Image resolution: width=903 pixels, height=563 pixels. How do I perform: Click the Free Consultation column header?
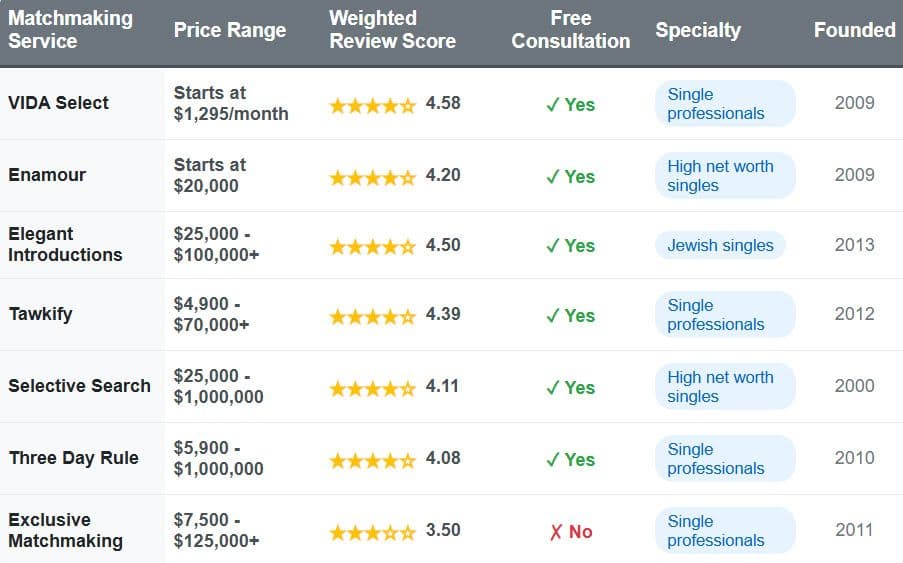570,30
